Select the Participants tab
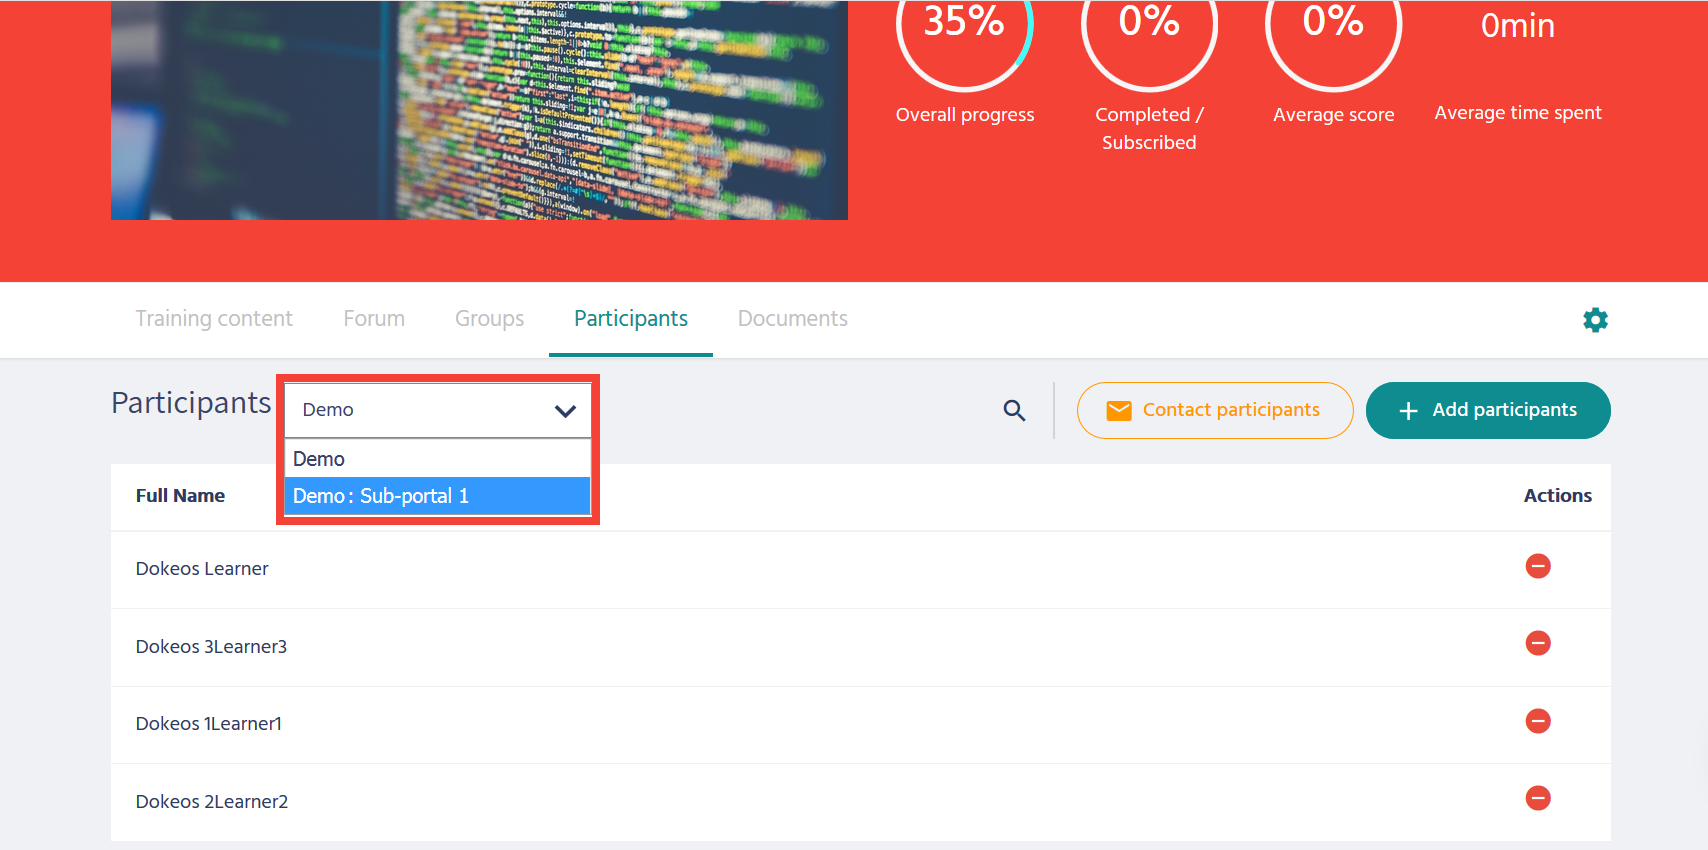Image resolution: width=1708 pixels, height=850 pixels. [x=630, y=319]
